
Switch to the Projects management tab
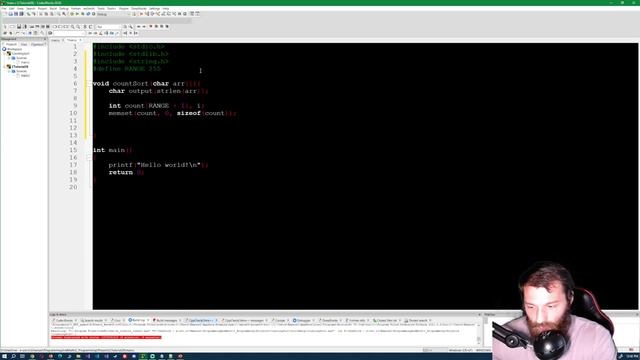click(11, 44)
